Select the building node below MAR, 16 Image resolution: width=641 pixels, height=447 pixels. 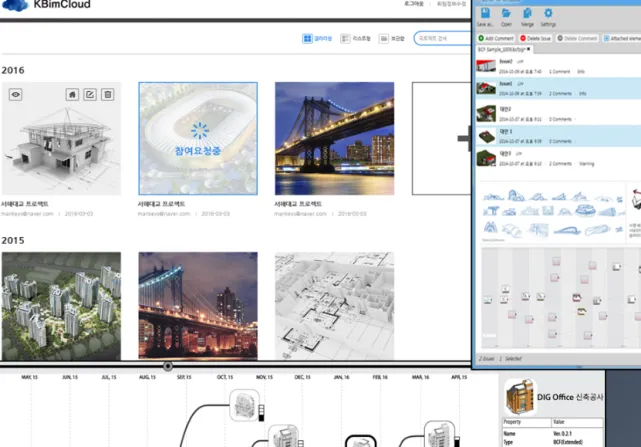pos(439,434)
